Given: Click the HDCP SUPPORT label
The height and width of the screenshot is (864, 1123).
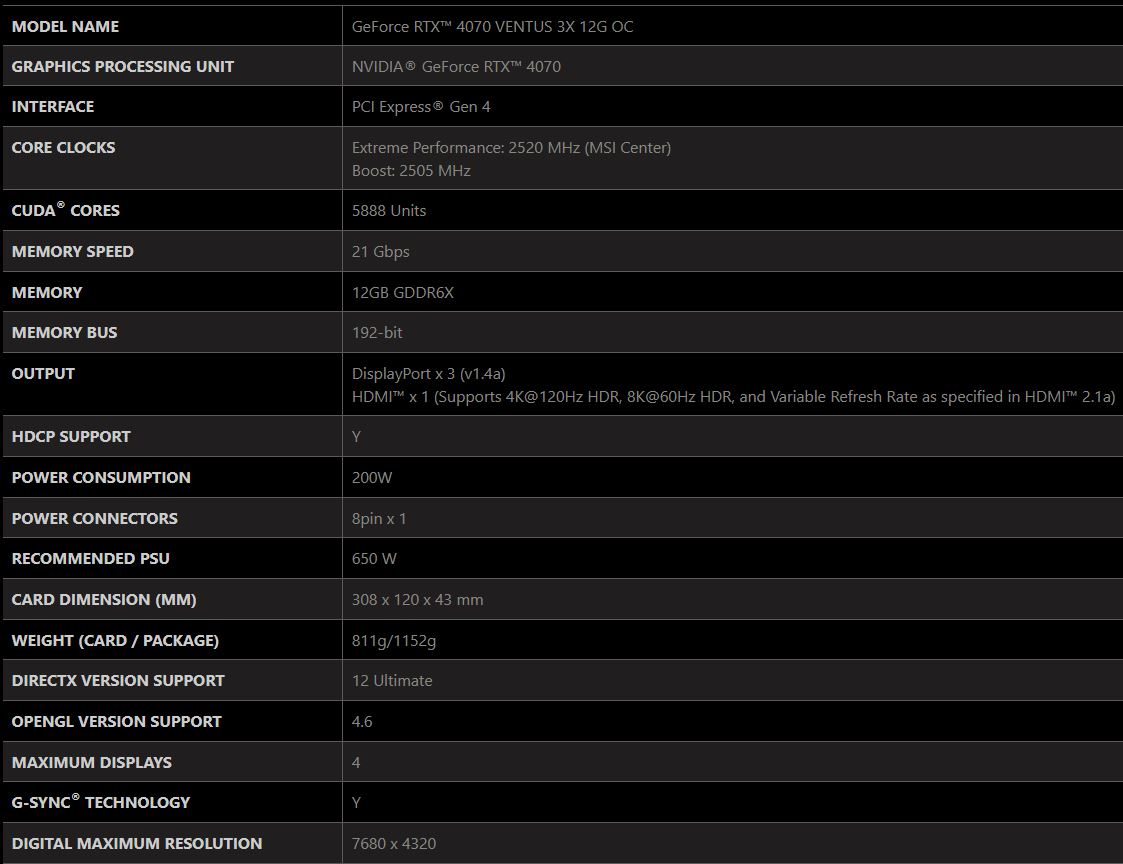Looking at the screenshot, I should (x=71, y=436).
